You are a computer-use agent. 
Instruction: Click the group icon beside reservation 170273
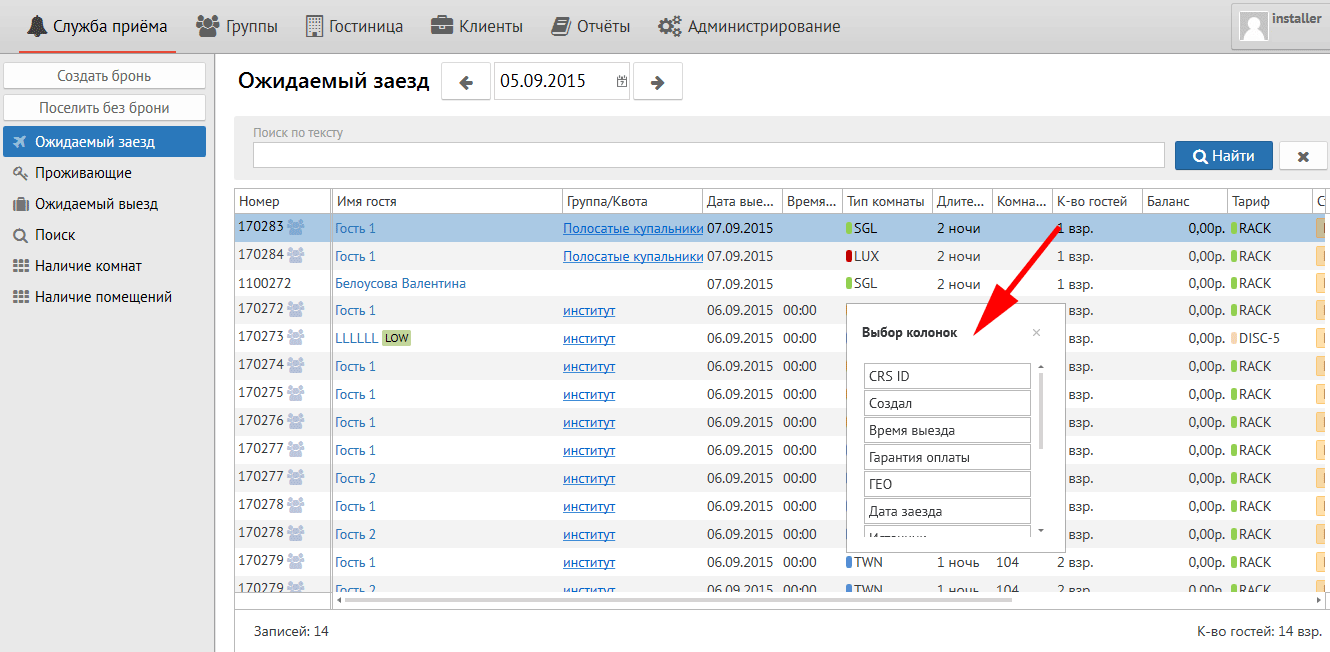[296, 338]
